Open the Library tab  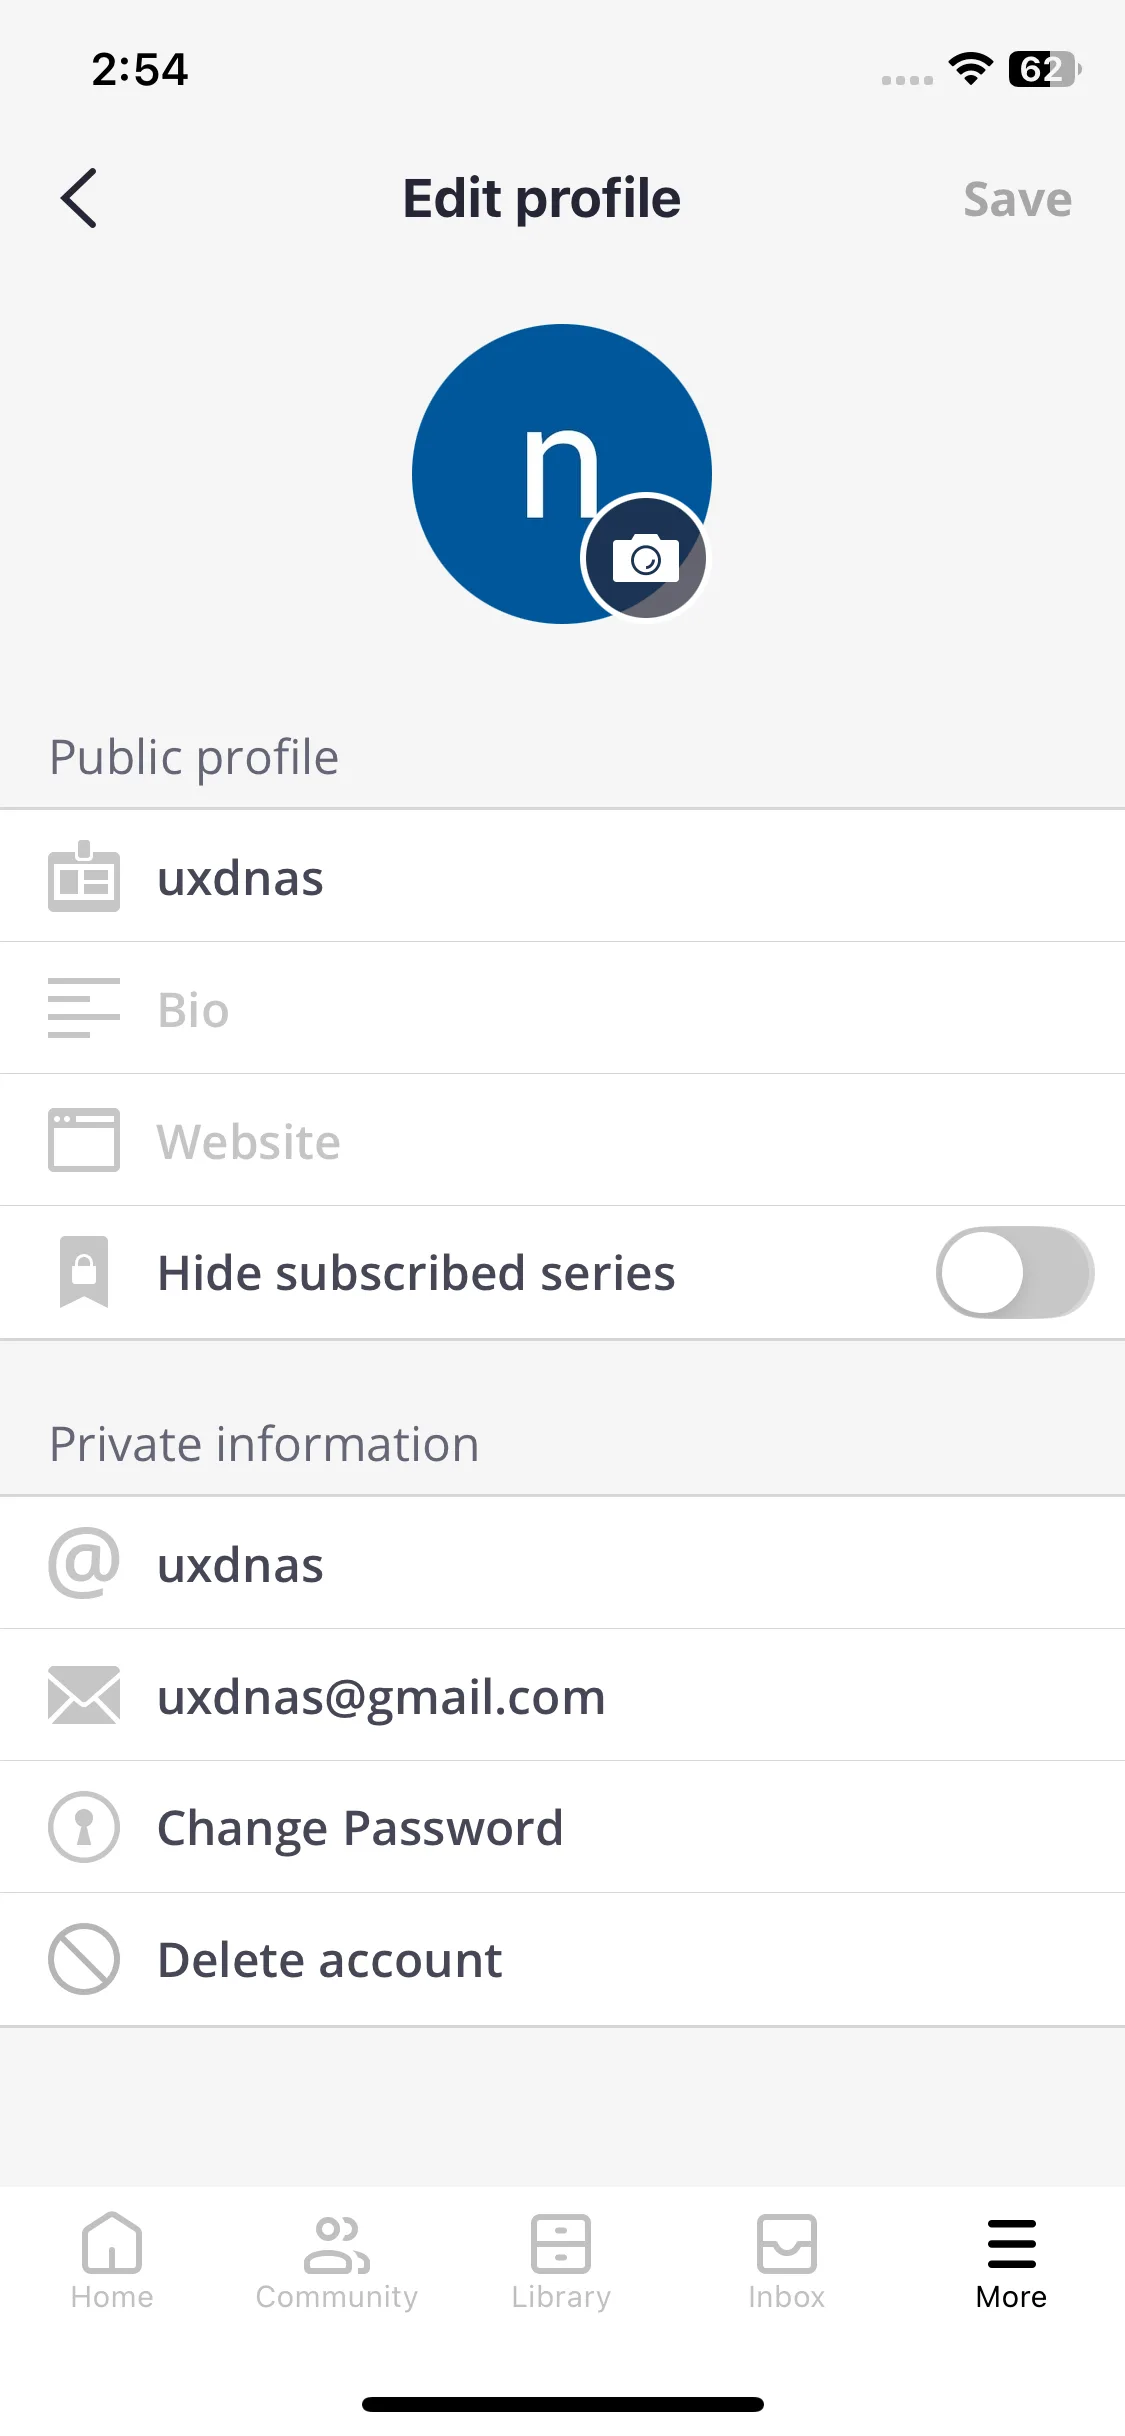click(x=561, y=2261)
